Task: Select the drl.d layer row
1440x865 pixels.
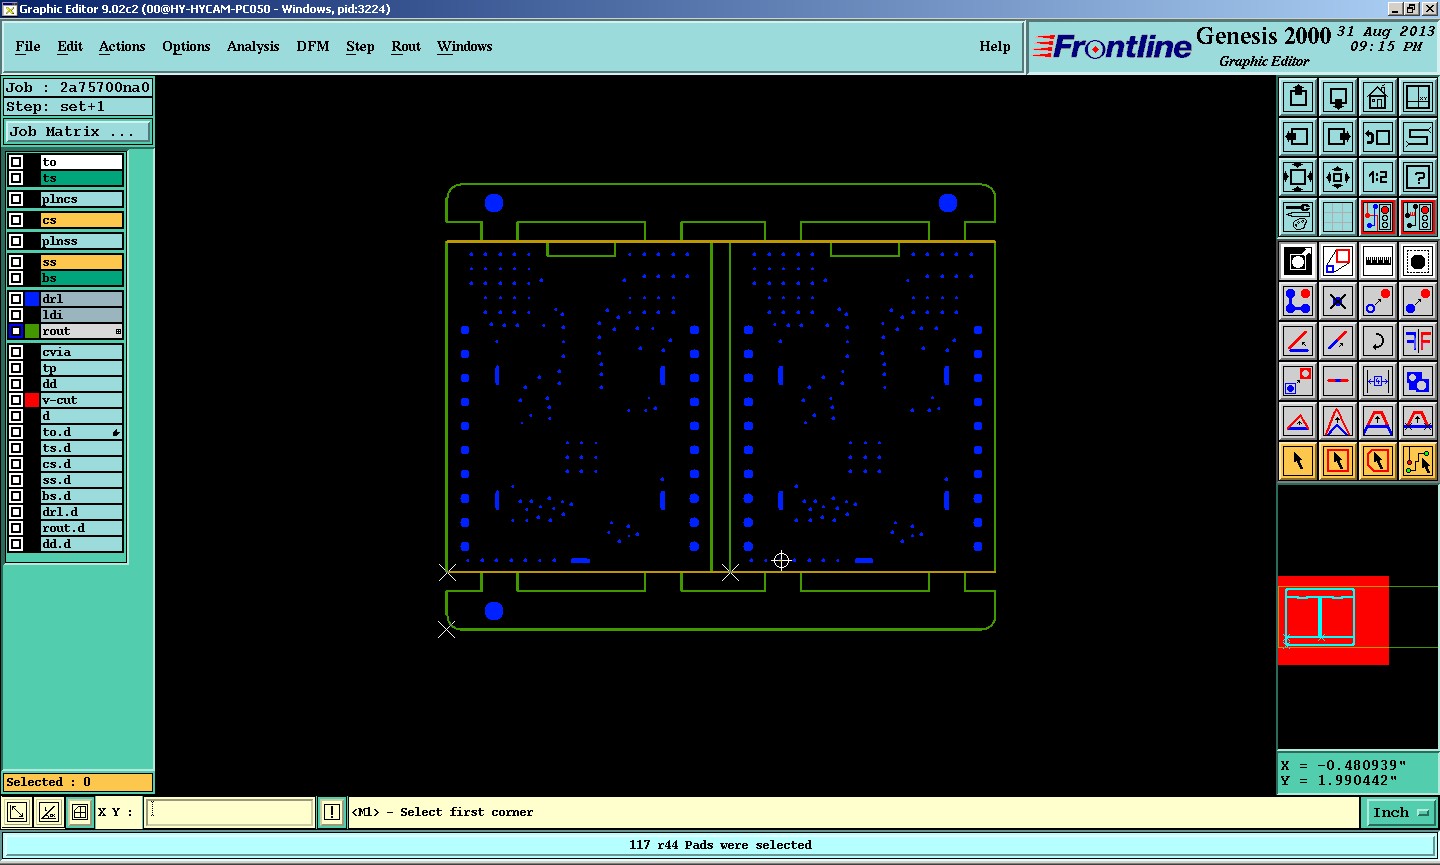Action: (x=82, y=512)
